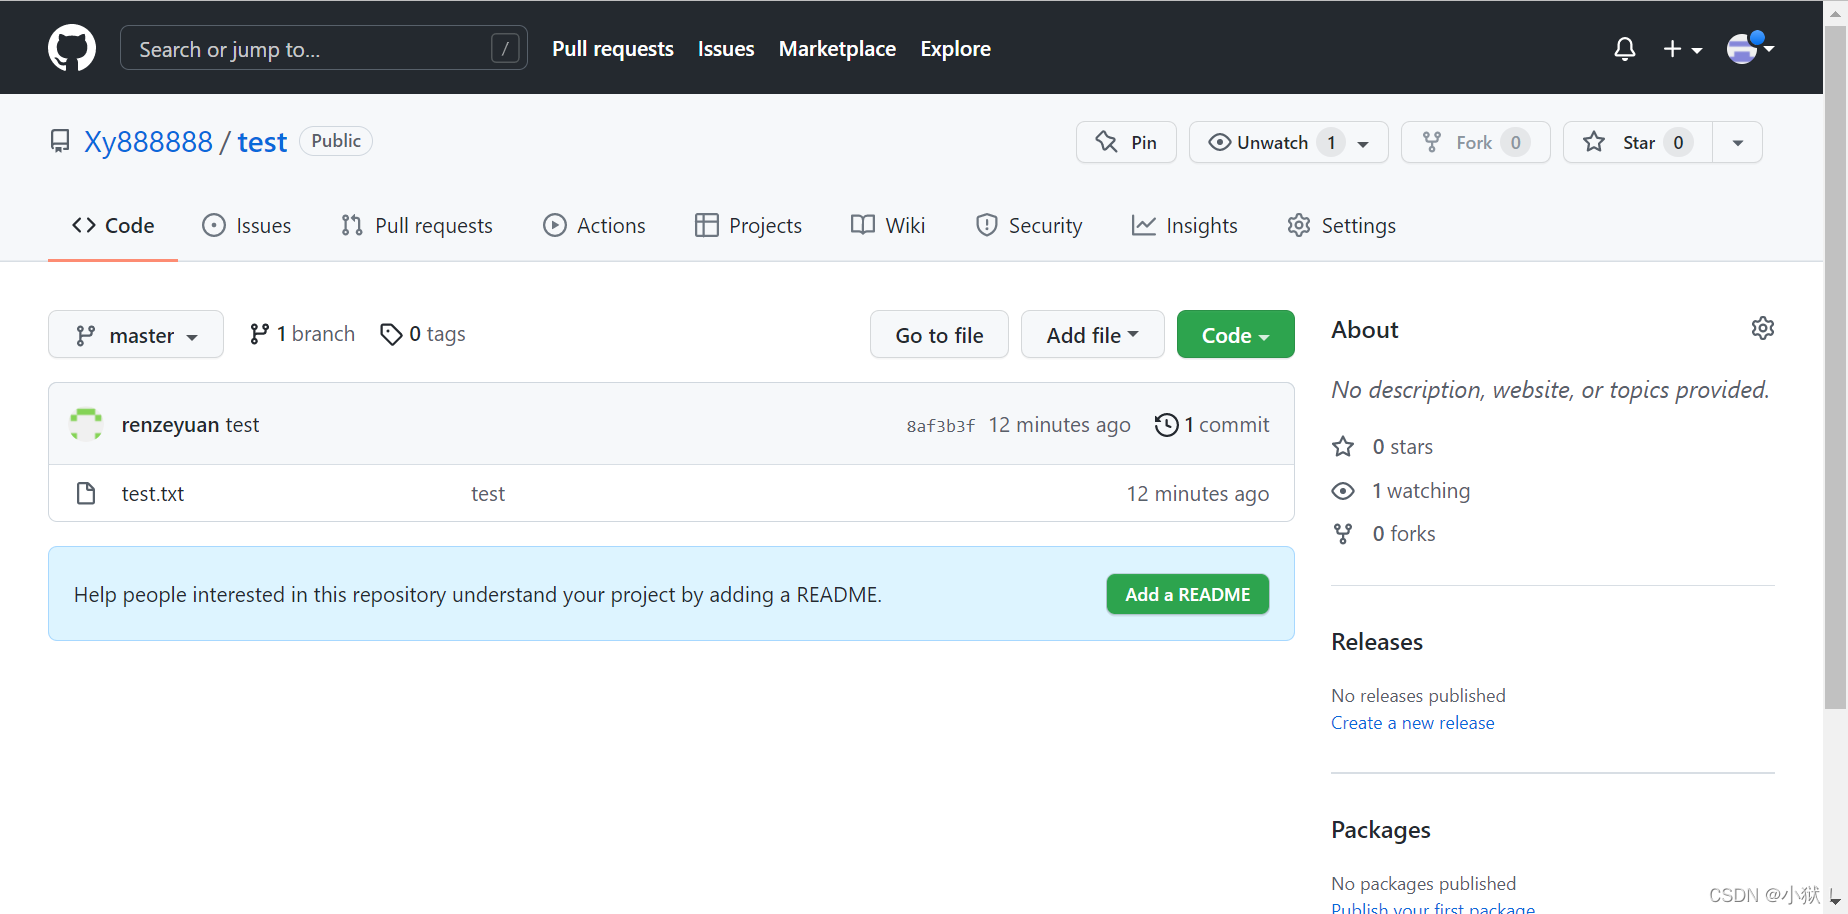The image size is (1848, 914).
Task: Open the star lists dropdown arrow
Action: 1738,142
